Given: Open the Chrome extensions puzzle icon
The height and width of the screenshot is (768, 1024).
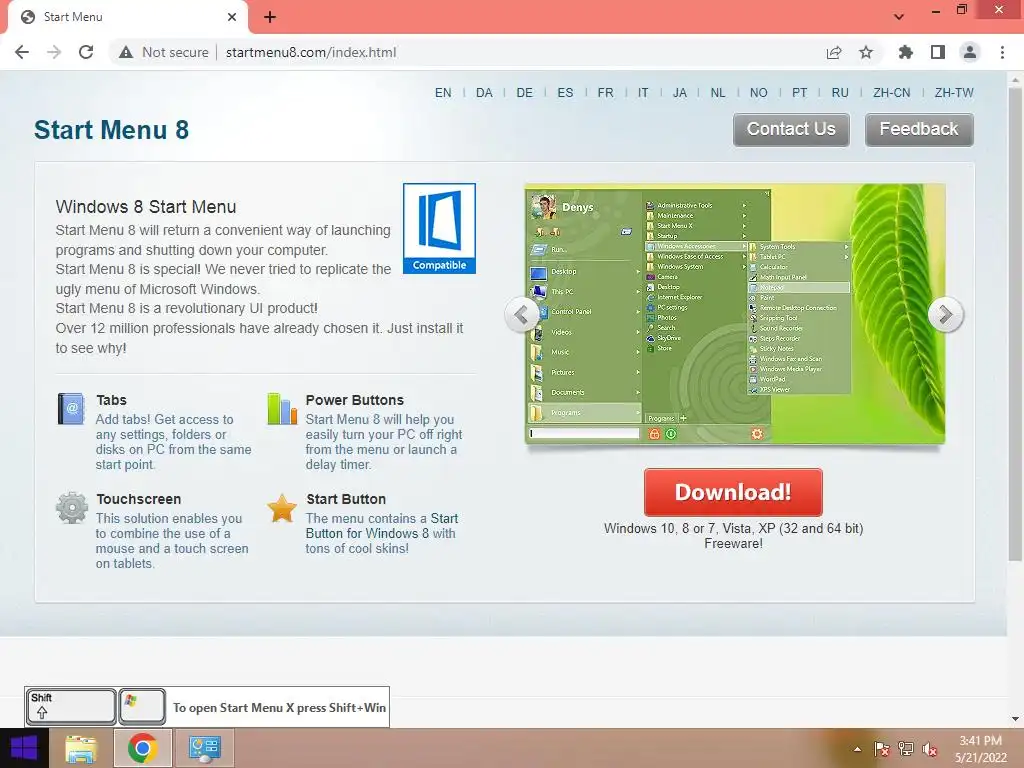Looking at the screenshot, I should (x=906, y=52).
